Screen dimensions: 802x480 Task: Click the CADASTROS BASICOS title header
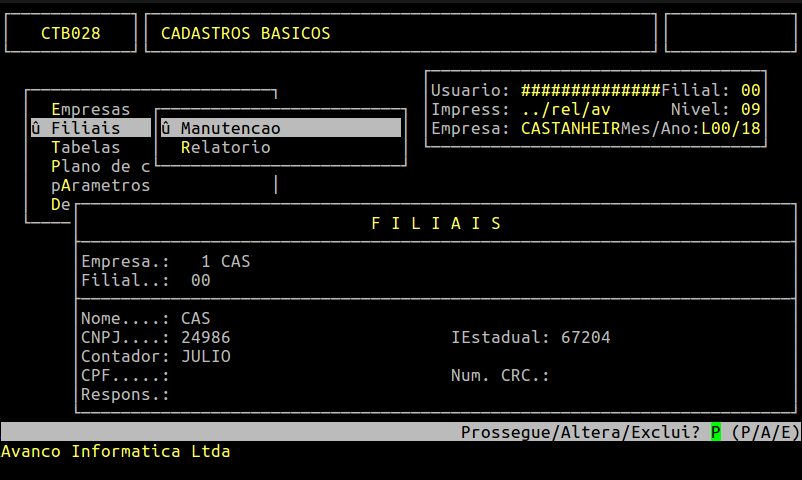[x=245, y=33]
